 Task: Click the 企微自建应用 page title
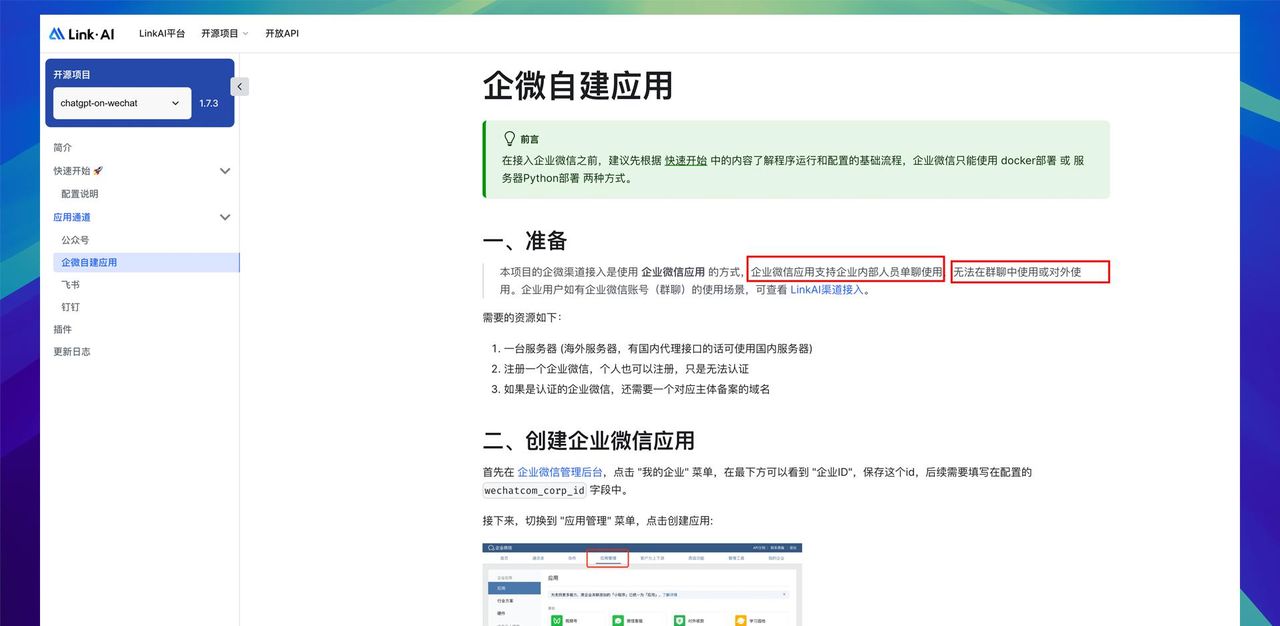click(577, 85)
